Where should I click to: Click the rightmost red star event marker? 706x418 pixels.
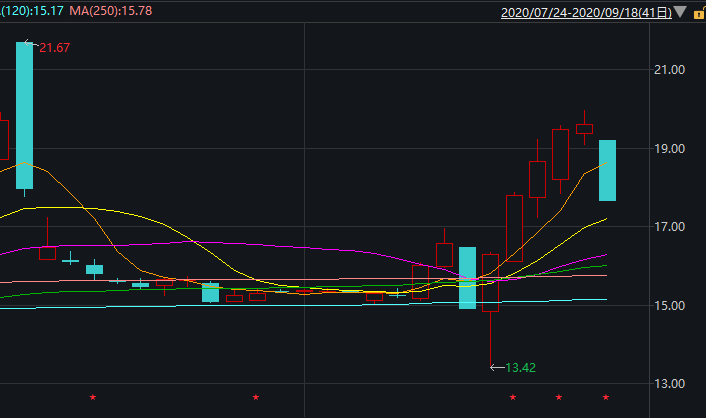coord(605,397)
